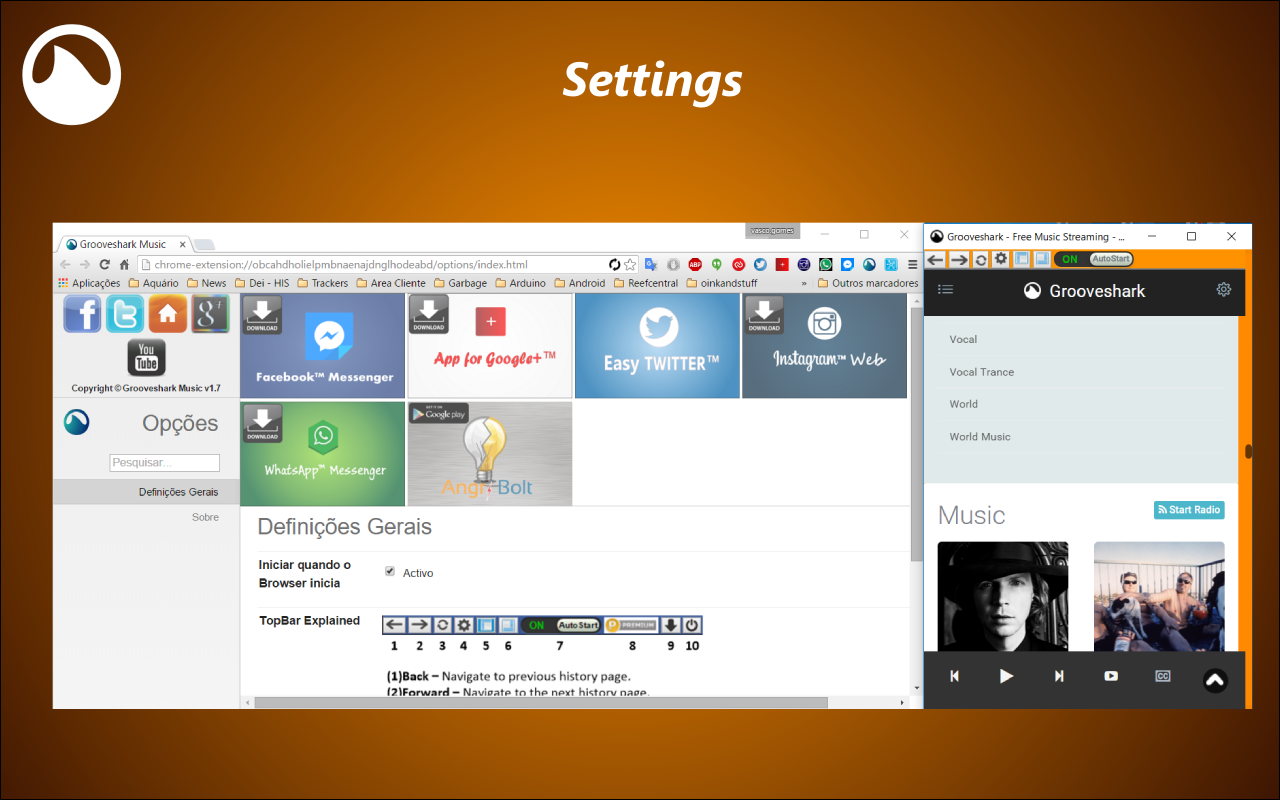
Task: Skip to the next track
Action: pyautogui.click(x=1059, y=676)
